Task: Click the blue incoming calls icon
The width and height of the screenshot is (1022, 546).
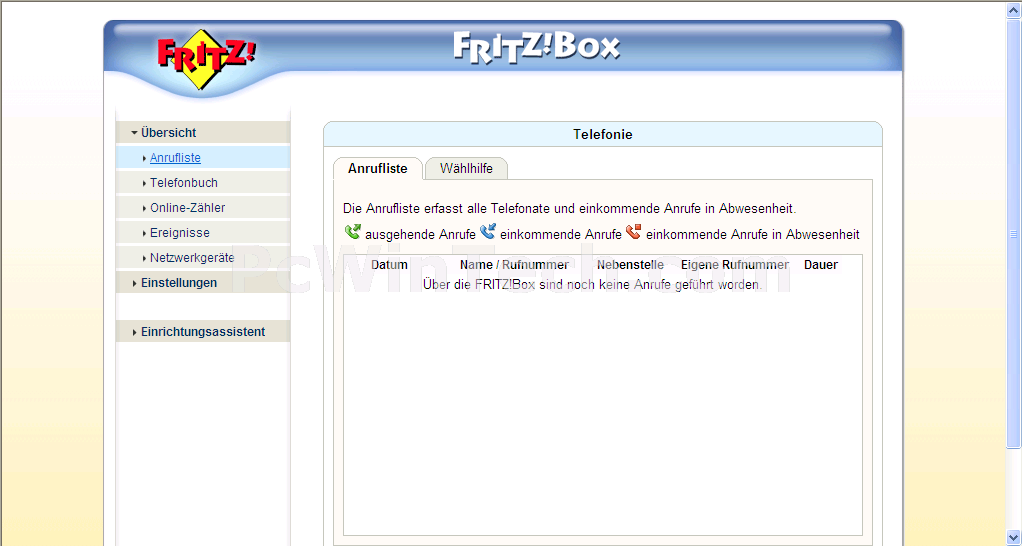Action: coord(488,231)
